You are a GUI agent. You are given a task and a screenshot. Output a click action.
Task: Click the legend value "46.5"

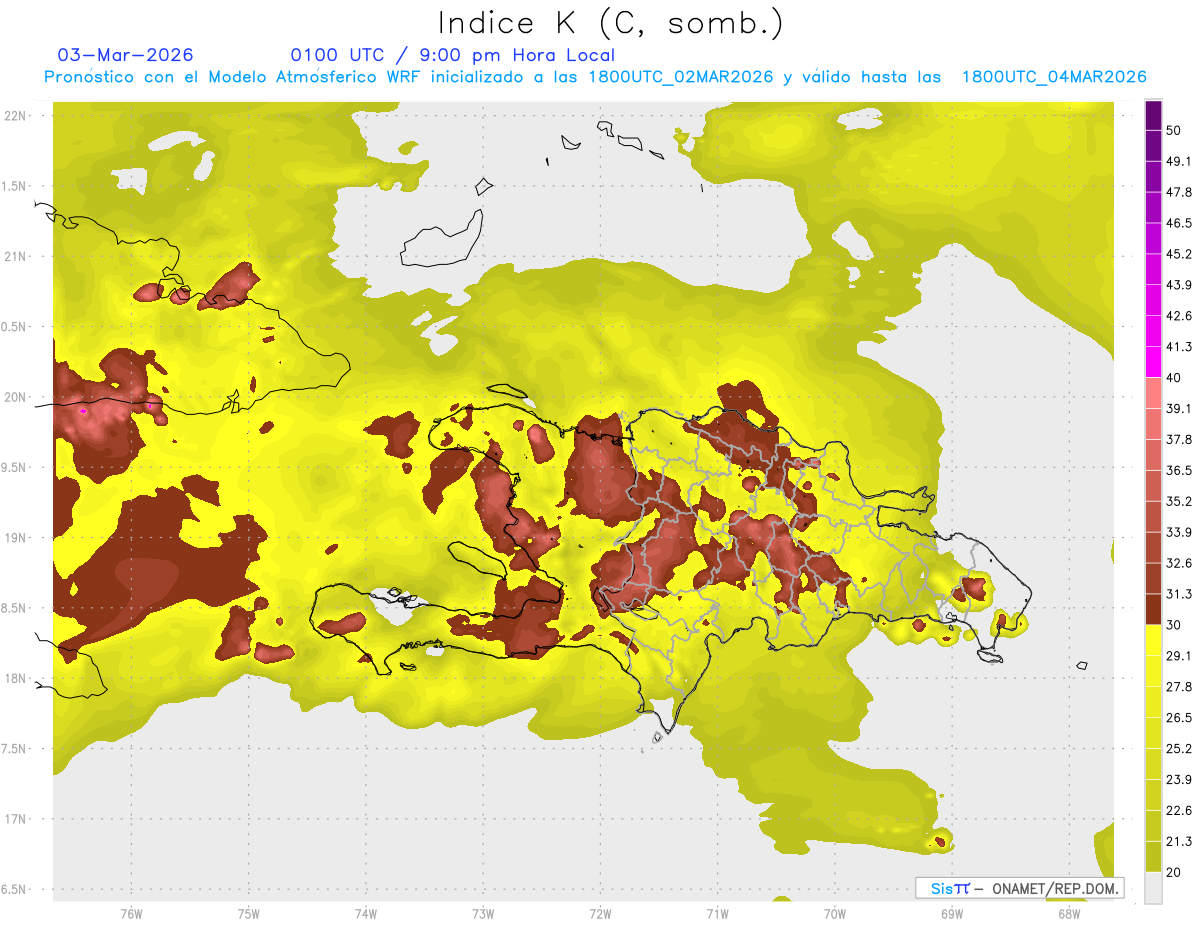click(1179, 223)
